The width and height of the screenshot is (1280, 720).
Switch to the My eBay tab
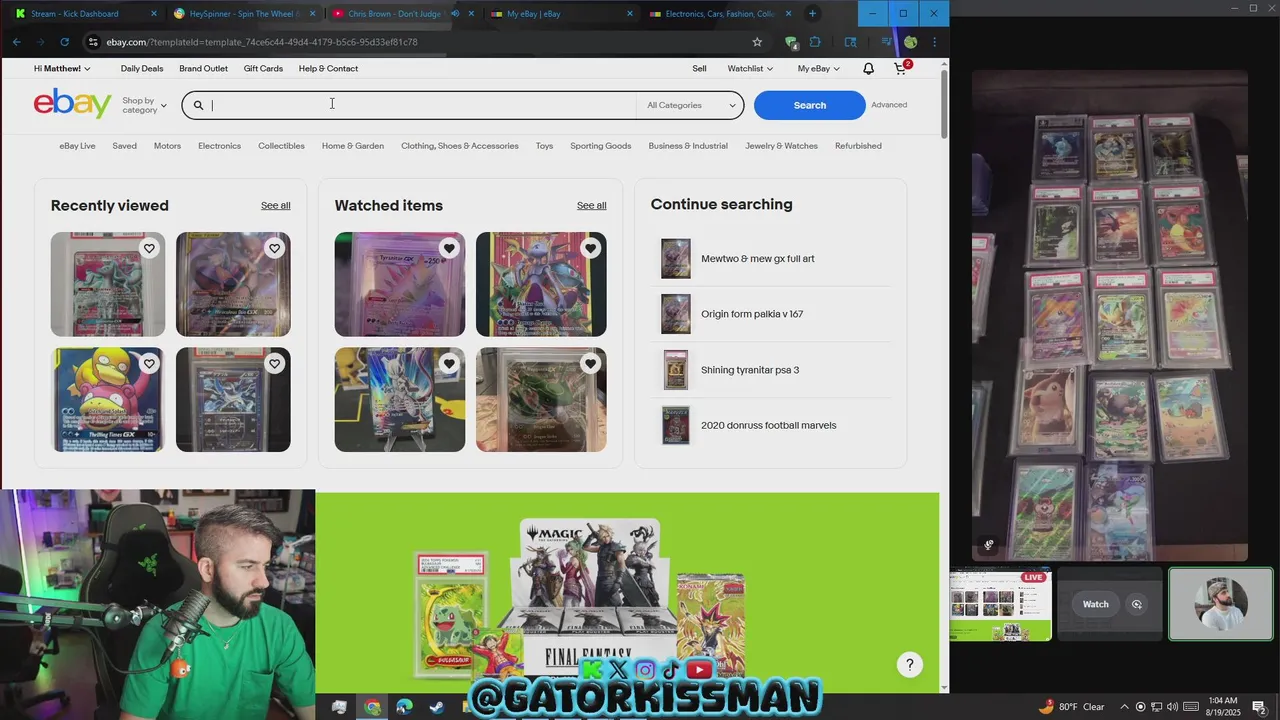point(561,14)
